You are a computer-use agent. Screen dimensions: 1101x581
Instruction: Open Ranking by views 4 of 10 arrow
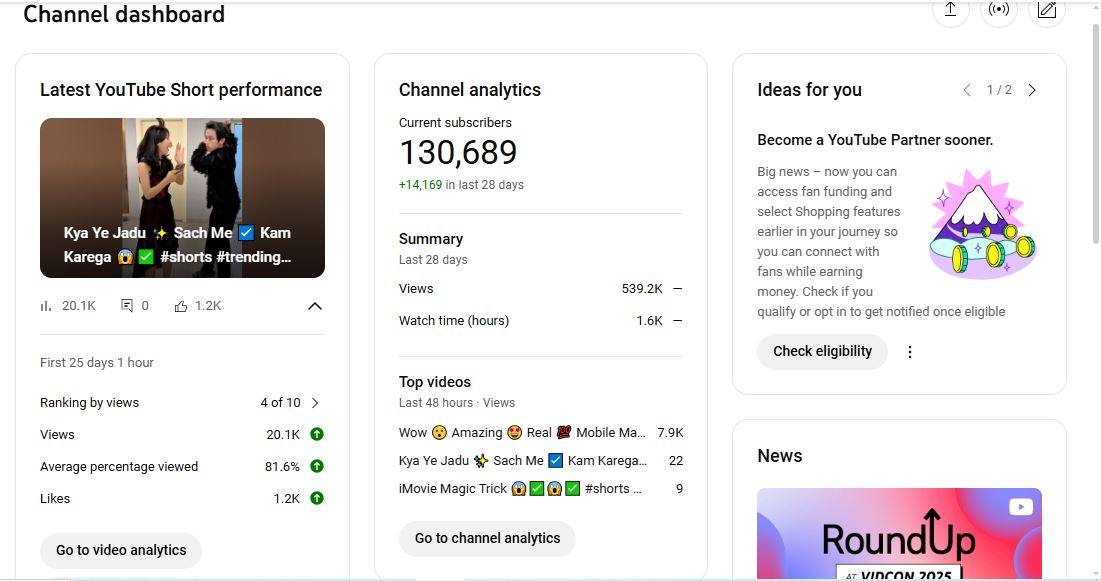coord(315,403)
